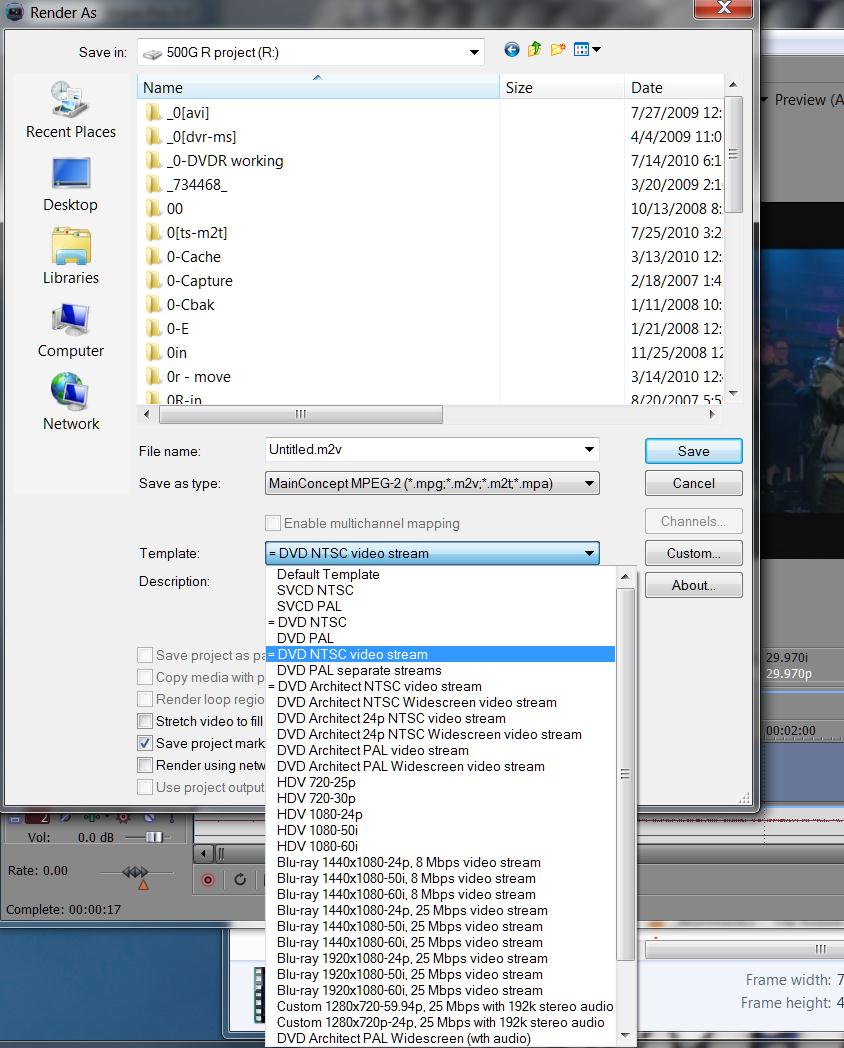Click the Rate slider handle in Vegas

pos(135,872)
